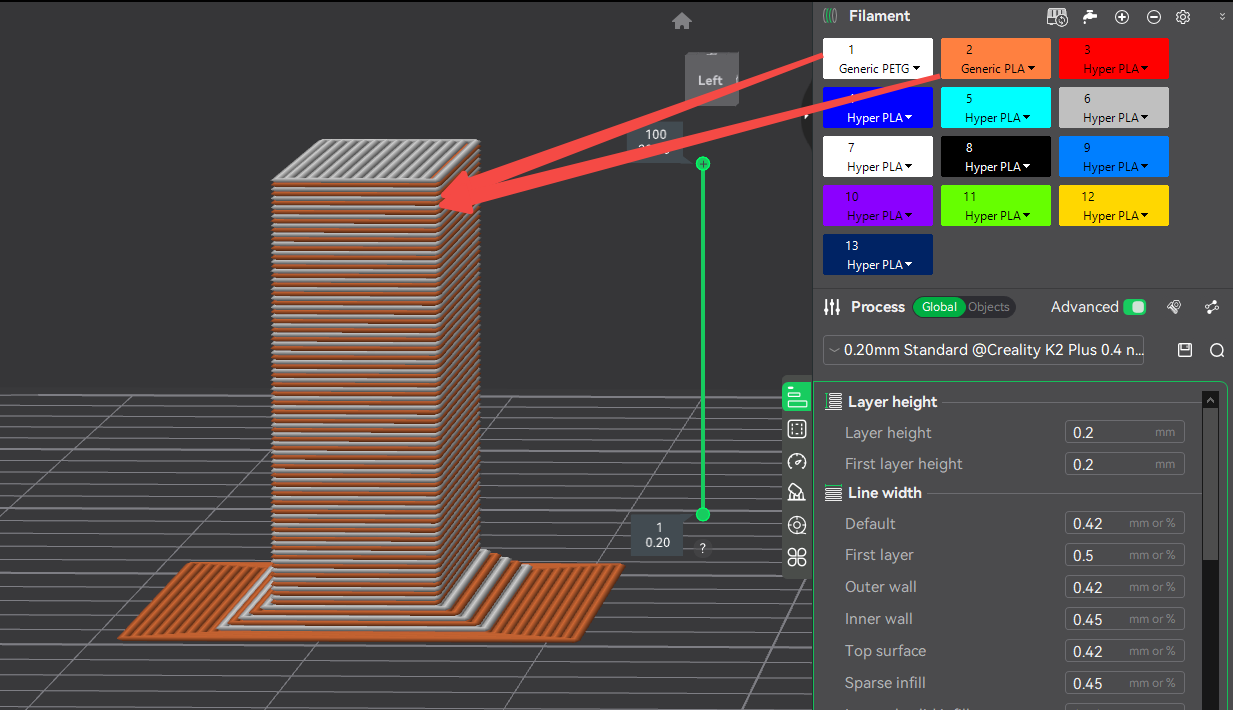Switch process scope to Objects

click(x=989, y=307)
